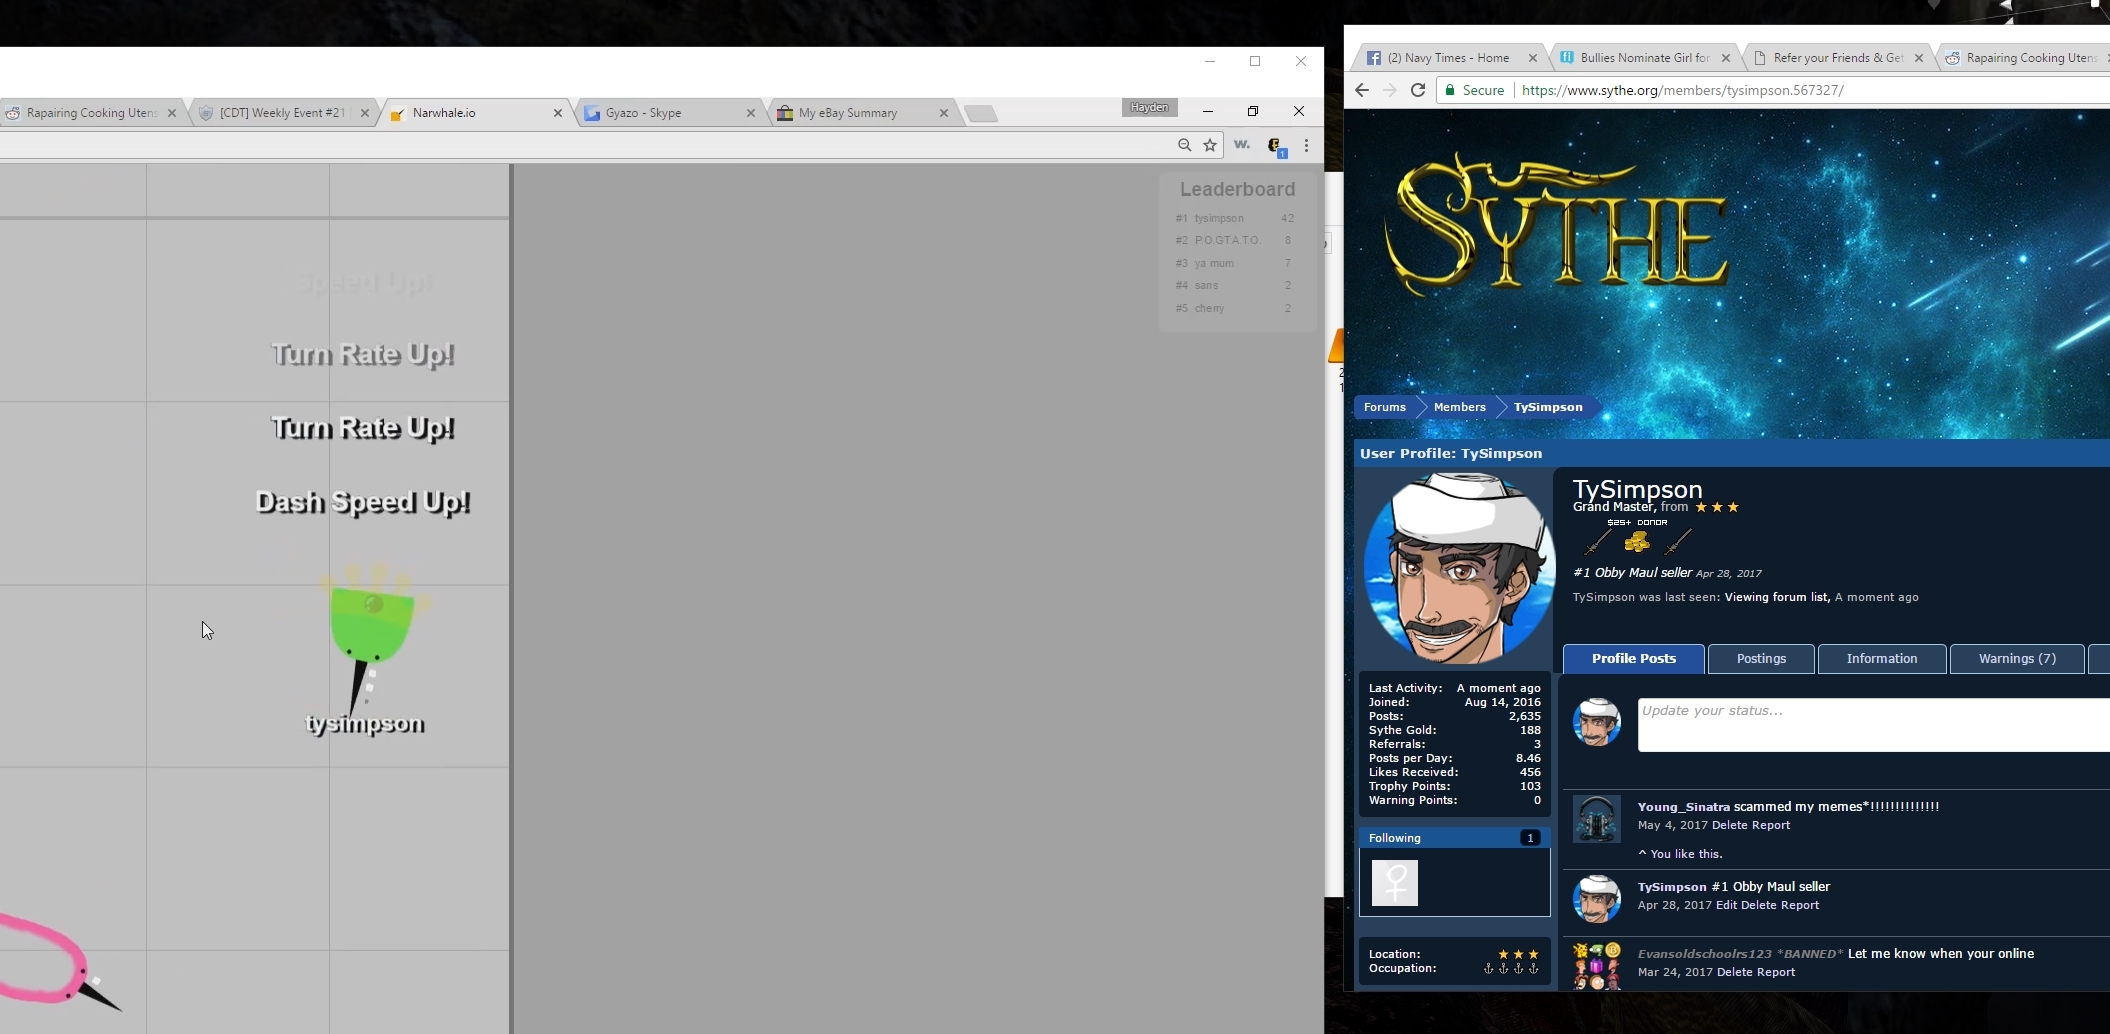Click the Viewing forum list link

click(1777, 597)
